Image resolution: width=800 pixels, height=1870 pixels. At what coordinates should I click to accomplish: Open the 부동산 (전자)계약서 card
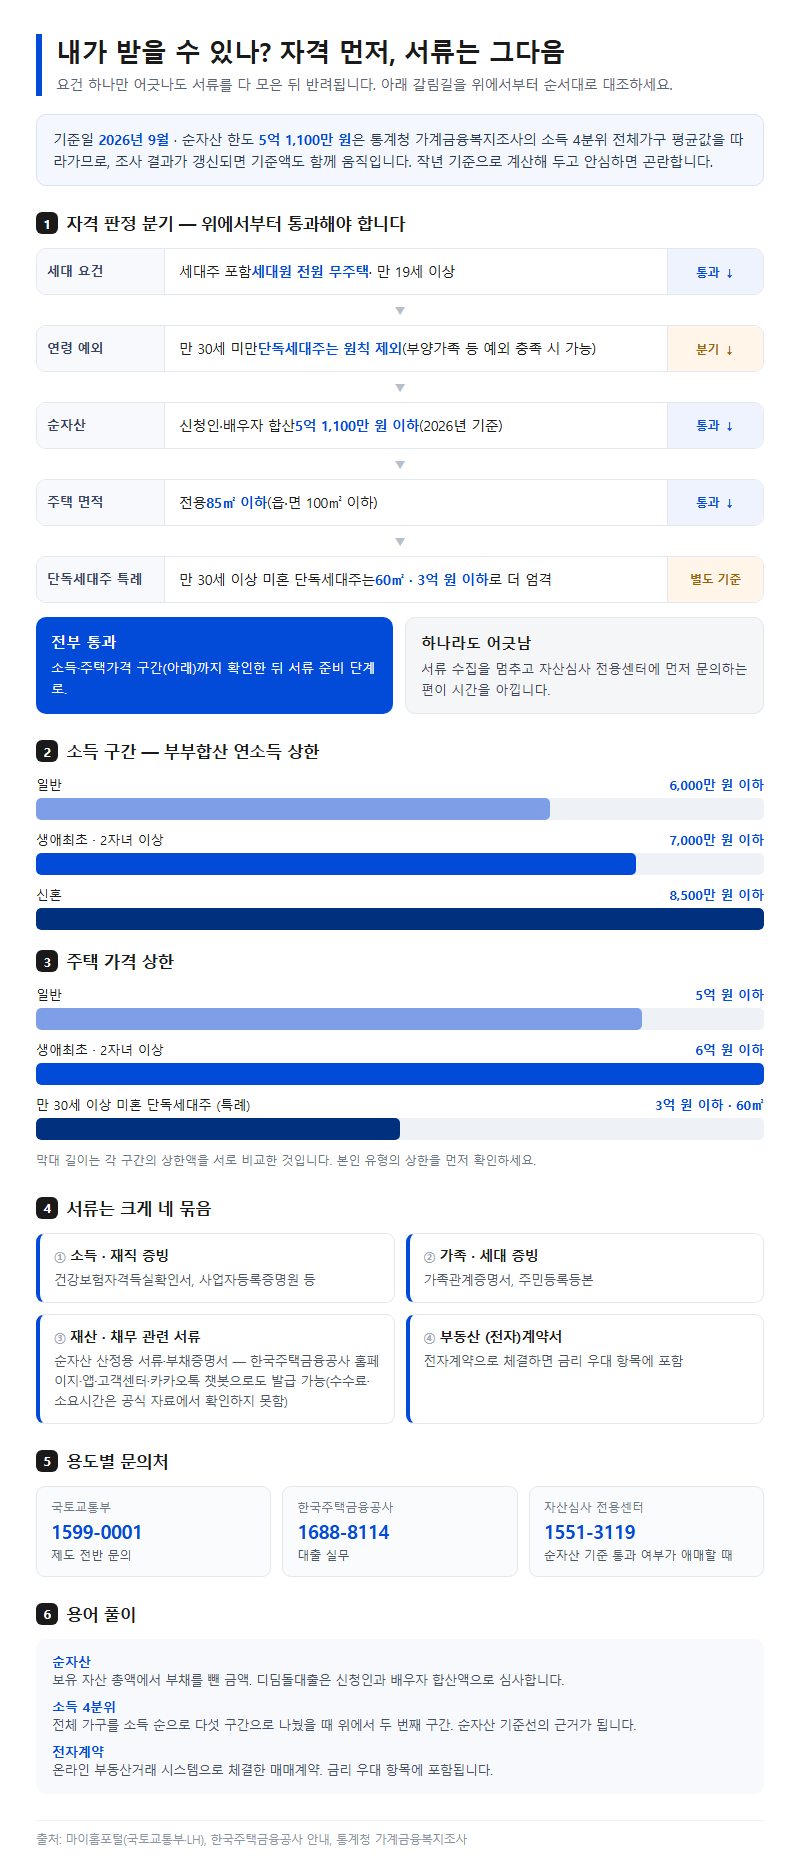585,1369
